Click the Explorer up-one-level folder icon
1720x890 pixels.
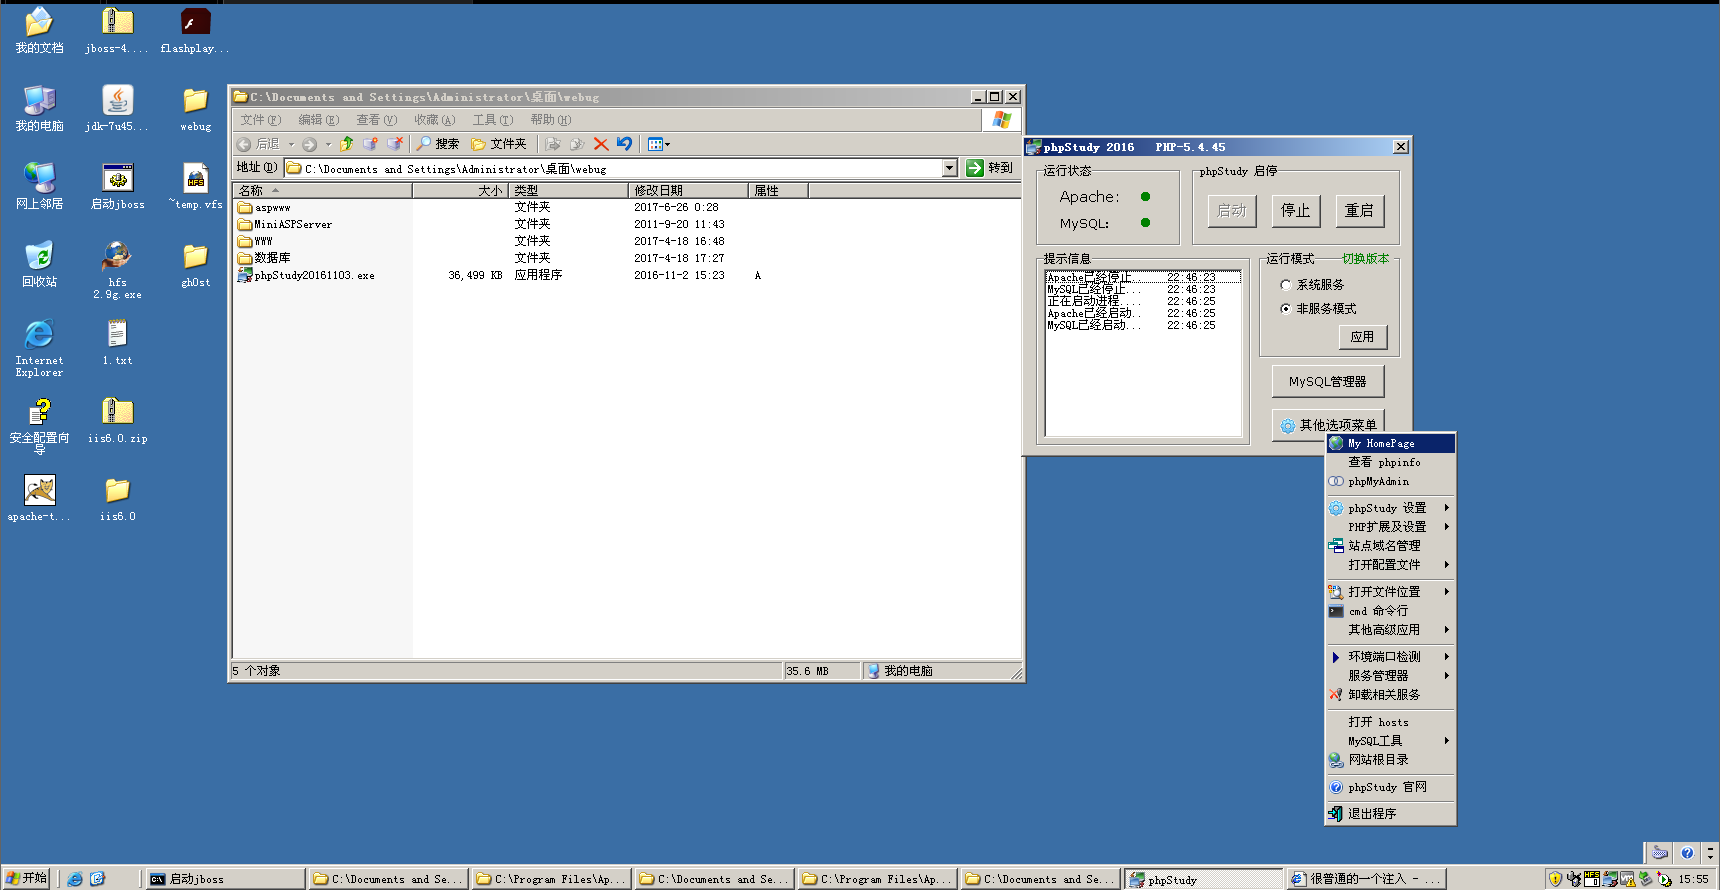346,144
